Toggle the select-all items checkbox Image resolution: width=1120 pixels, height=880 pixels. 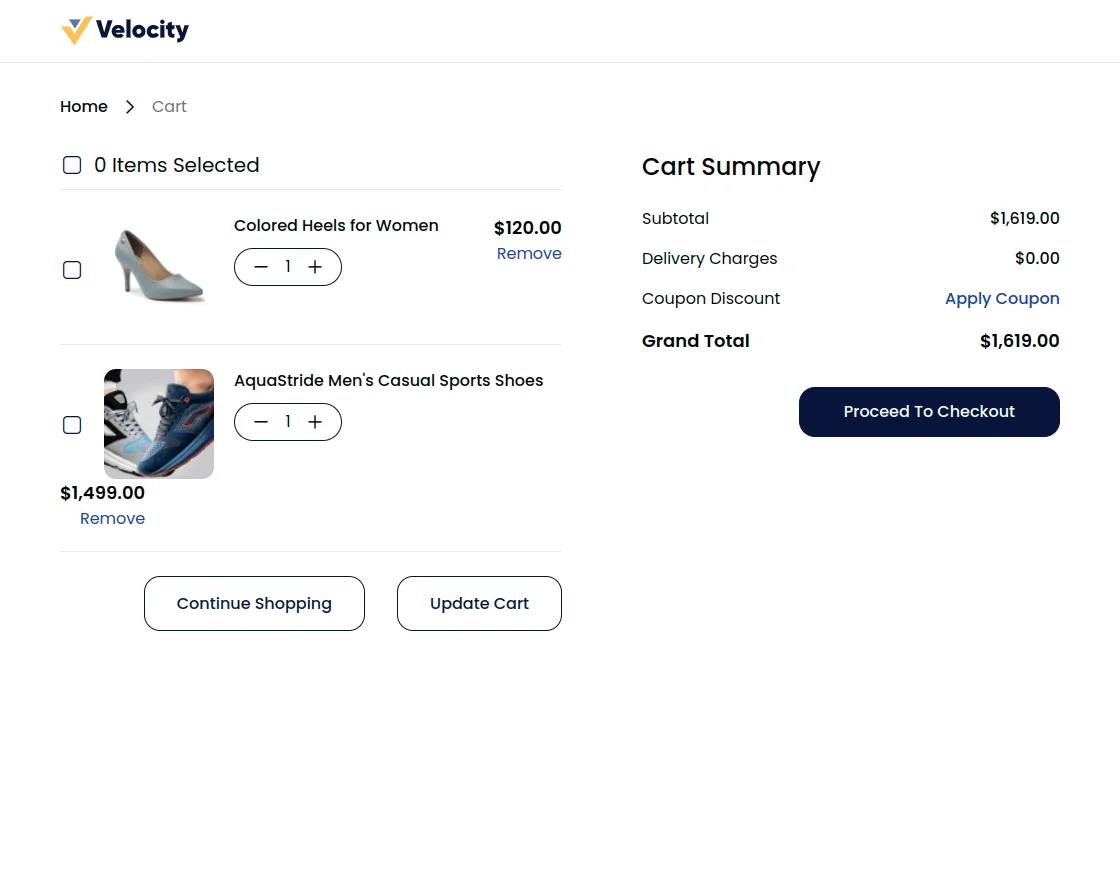[x=71, y=164]
